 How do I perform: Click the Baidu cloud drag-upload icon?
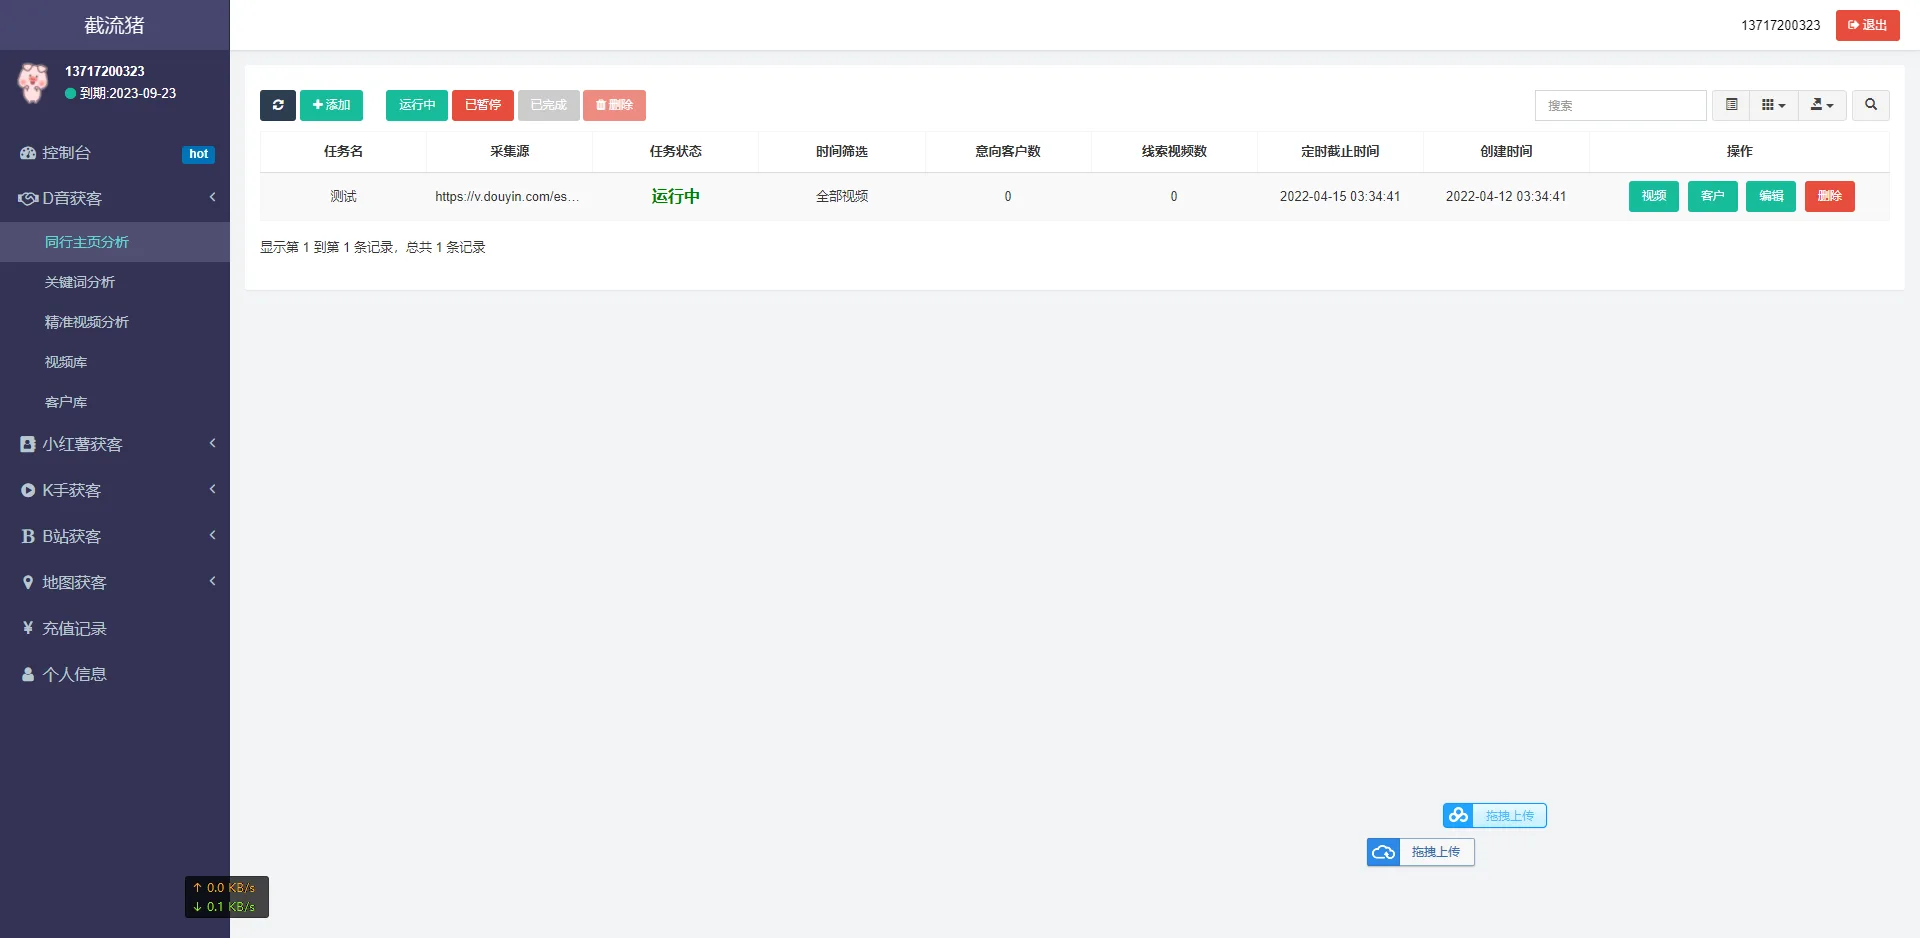pyautogui.click(x=1458, y=816)
